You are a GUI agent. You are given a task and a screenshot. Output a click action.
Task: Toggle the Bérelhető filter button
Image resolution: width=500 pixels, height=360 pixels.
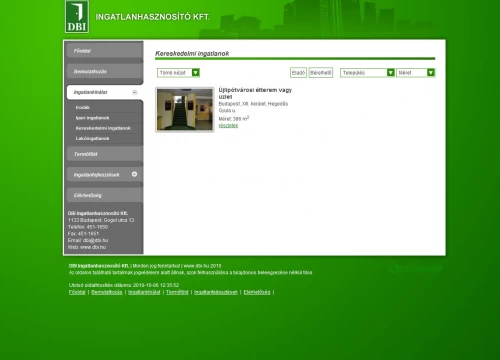pos(321,73)
